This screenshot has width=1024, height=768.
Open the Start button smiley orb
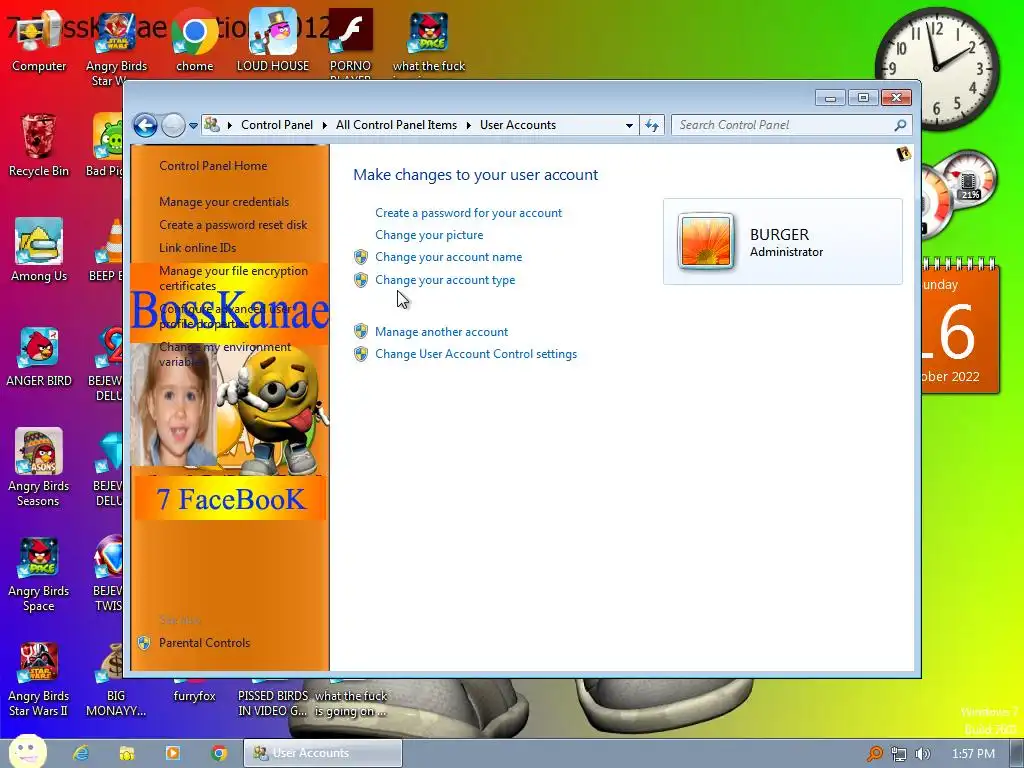(27, 751)
